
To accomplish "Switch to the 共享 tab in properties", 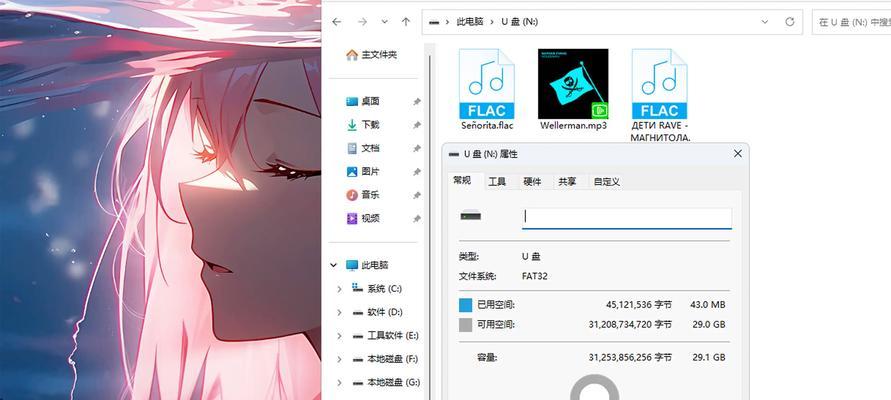I will point(567,182).
